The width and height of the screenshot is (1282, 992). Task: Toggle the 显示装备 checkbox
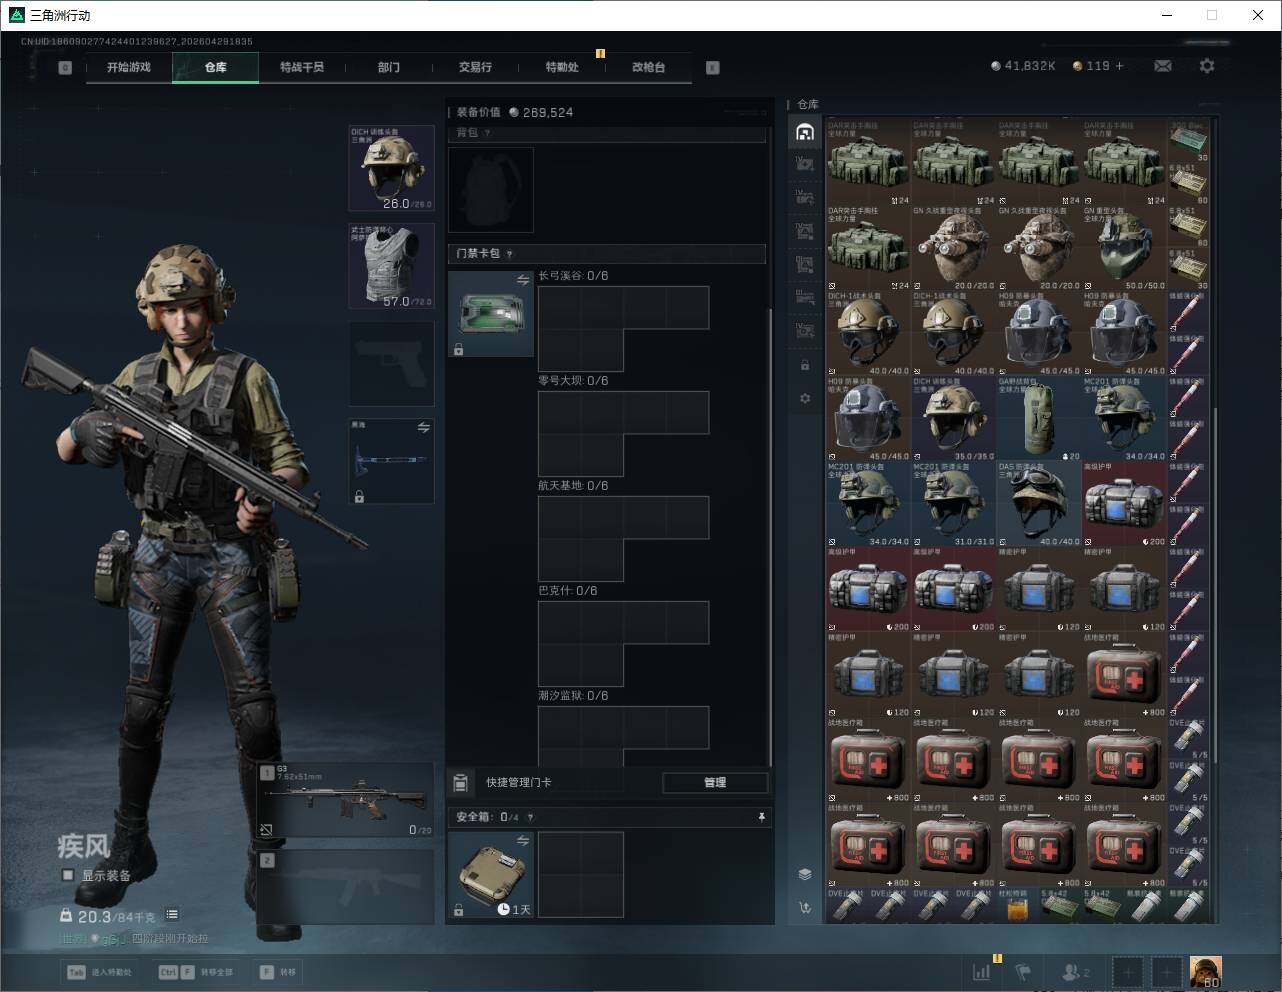pyautogui.click(x=68, y=875)
